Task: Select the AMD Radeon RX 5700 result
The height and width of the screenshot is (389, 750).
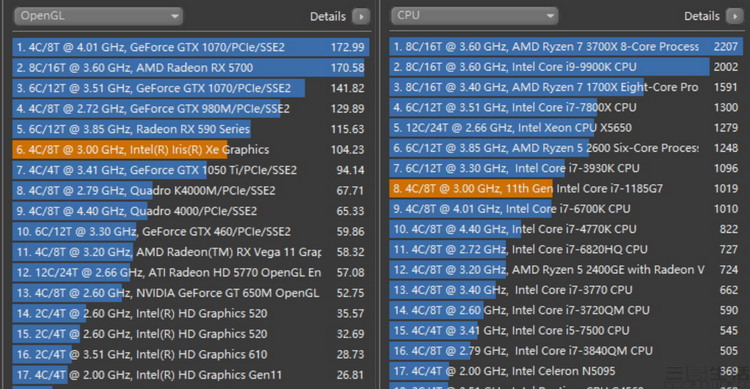Action: click(191, 68)
